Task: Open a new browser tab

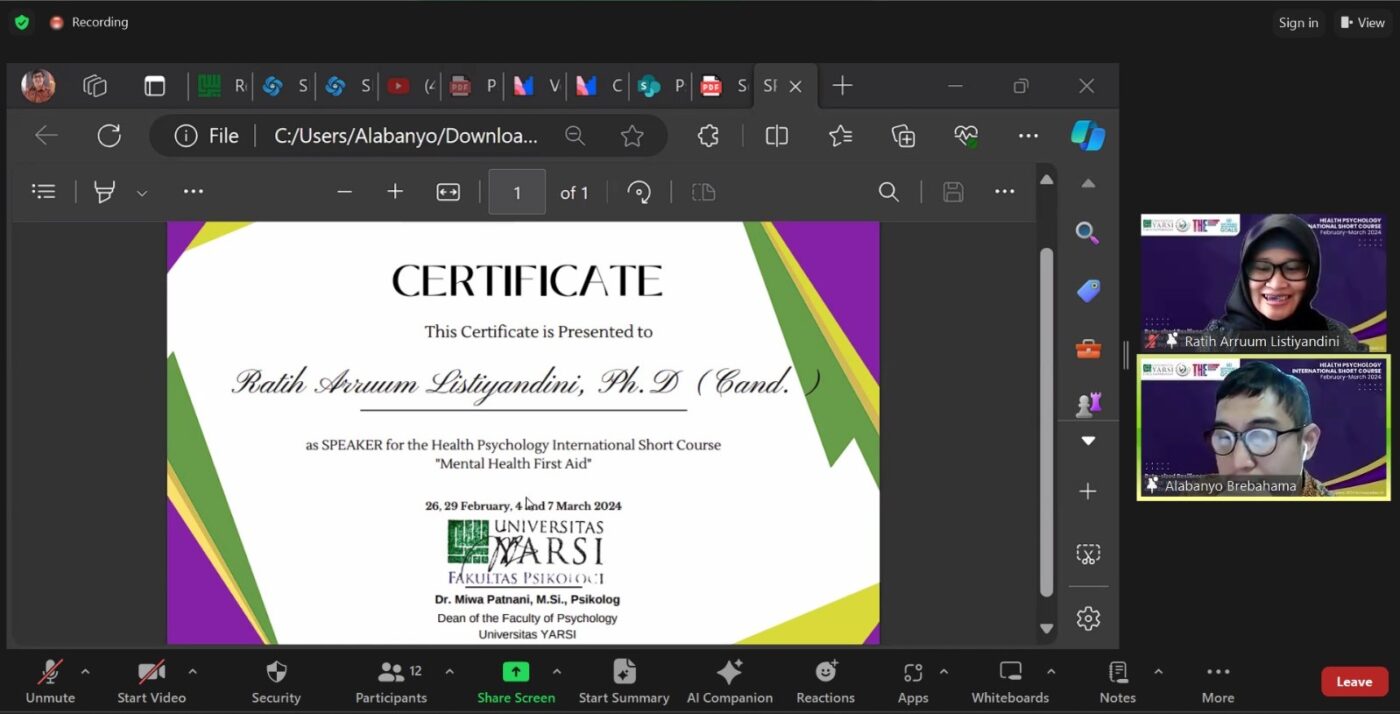Action: tap(843, 86)
